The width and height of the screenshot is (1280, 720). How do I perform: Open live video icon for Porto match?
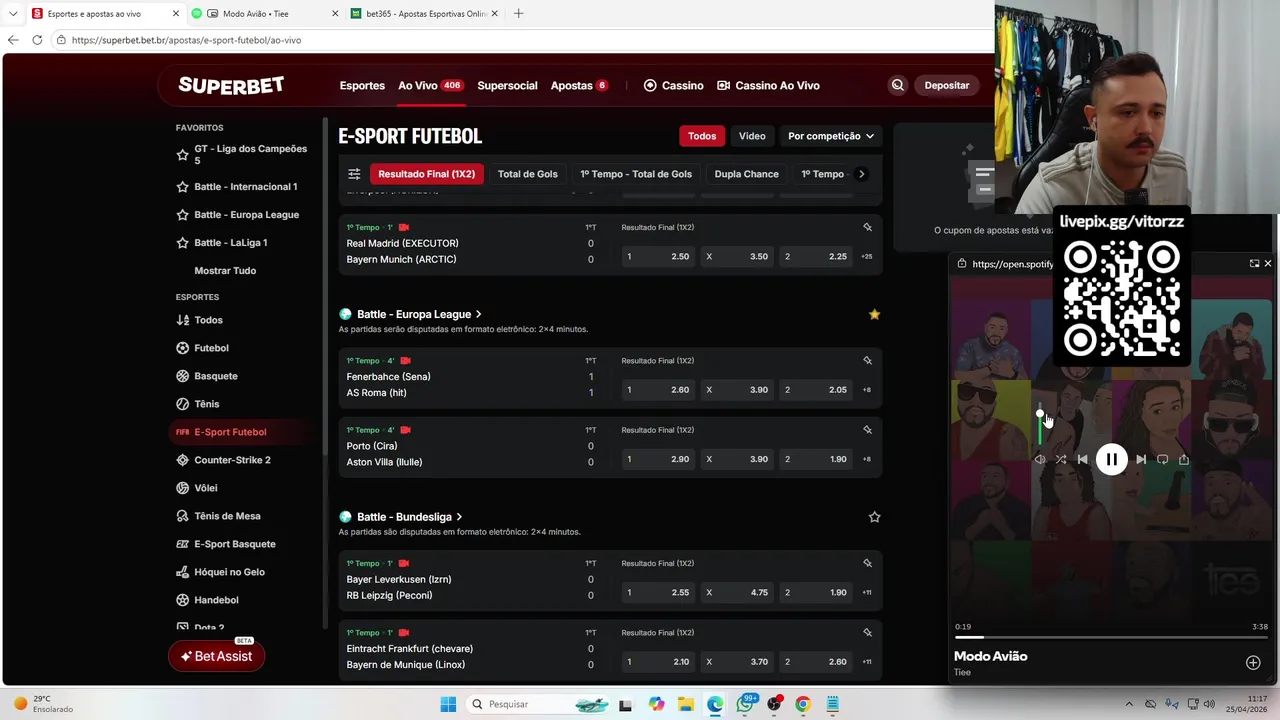(405, 430)
